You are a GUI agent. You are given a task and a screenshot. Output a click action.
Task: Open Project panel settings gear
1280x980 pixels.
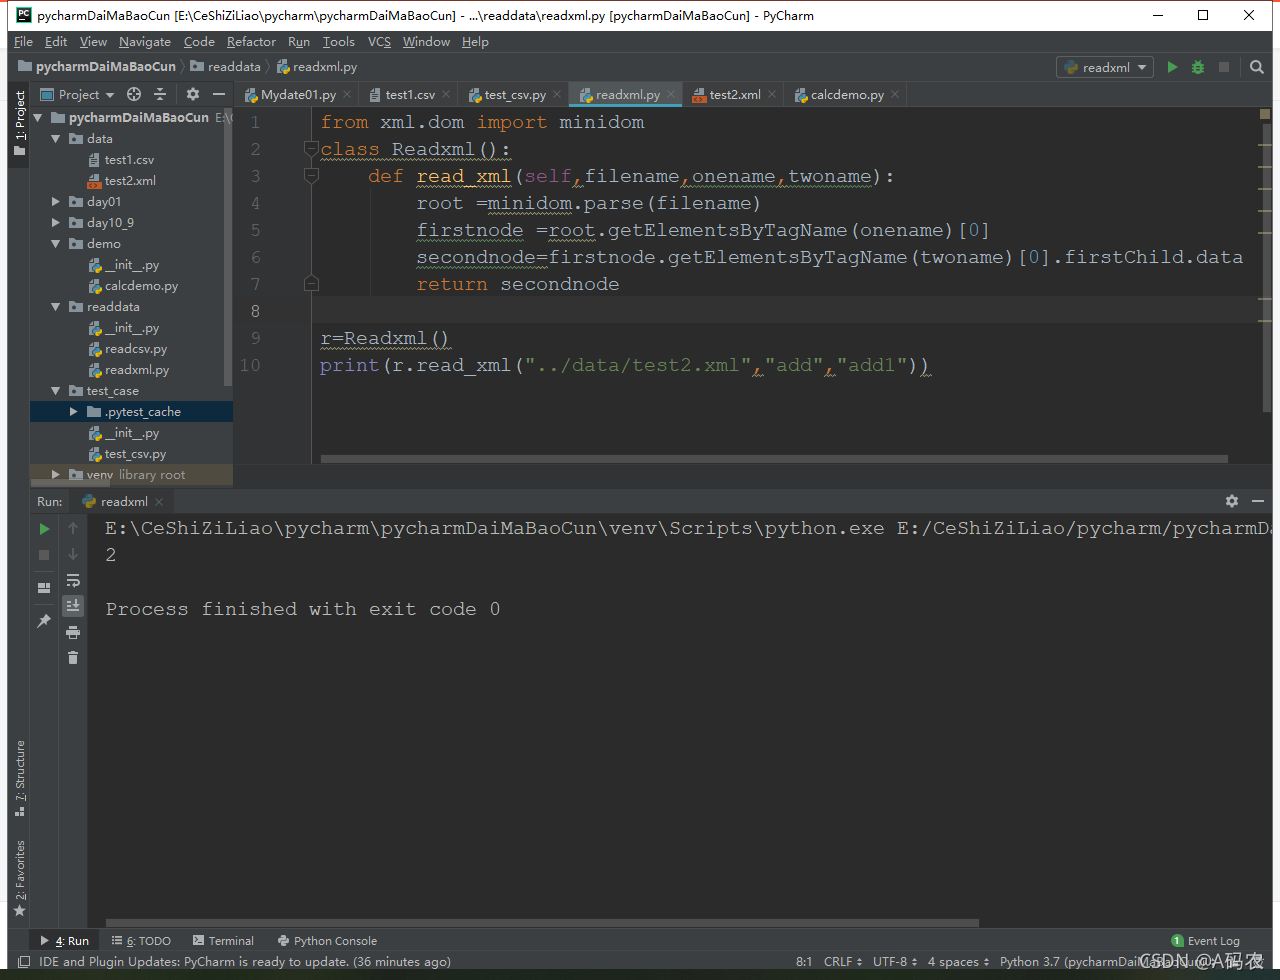pyautogui.click(x=193, y=94)
